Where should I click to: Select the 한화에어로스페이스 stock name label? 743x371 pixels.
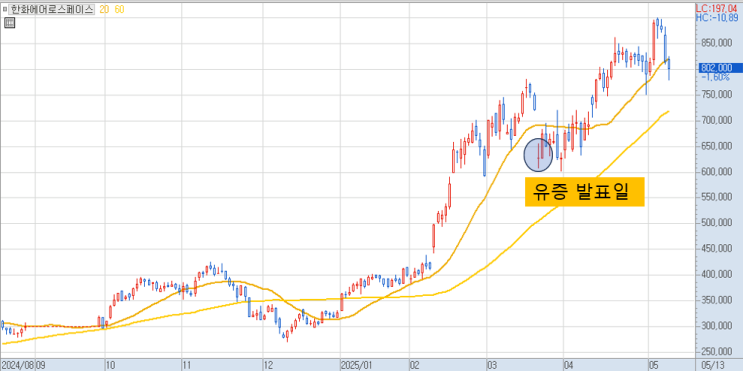[52, 9]
